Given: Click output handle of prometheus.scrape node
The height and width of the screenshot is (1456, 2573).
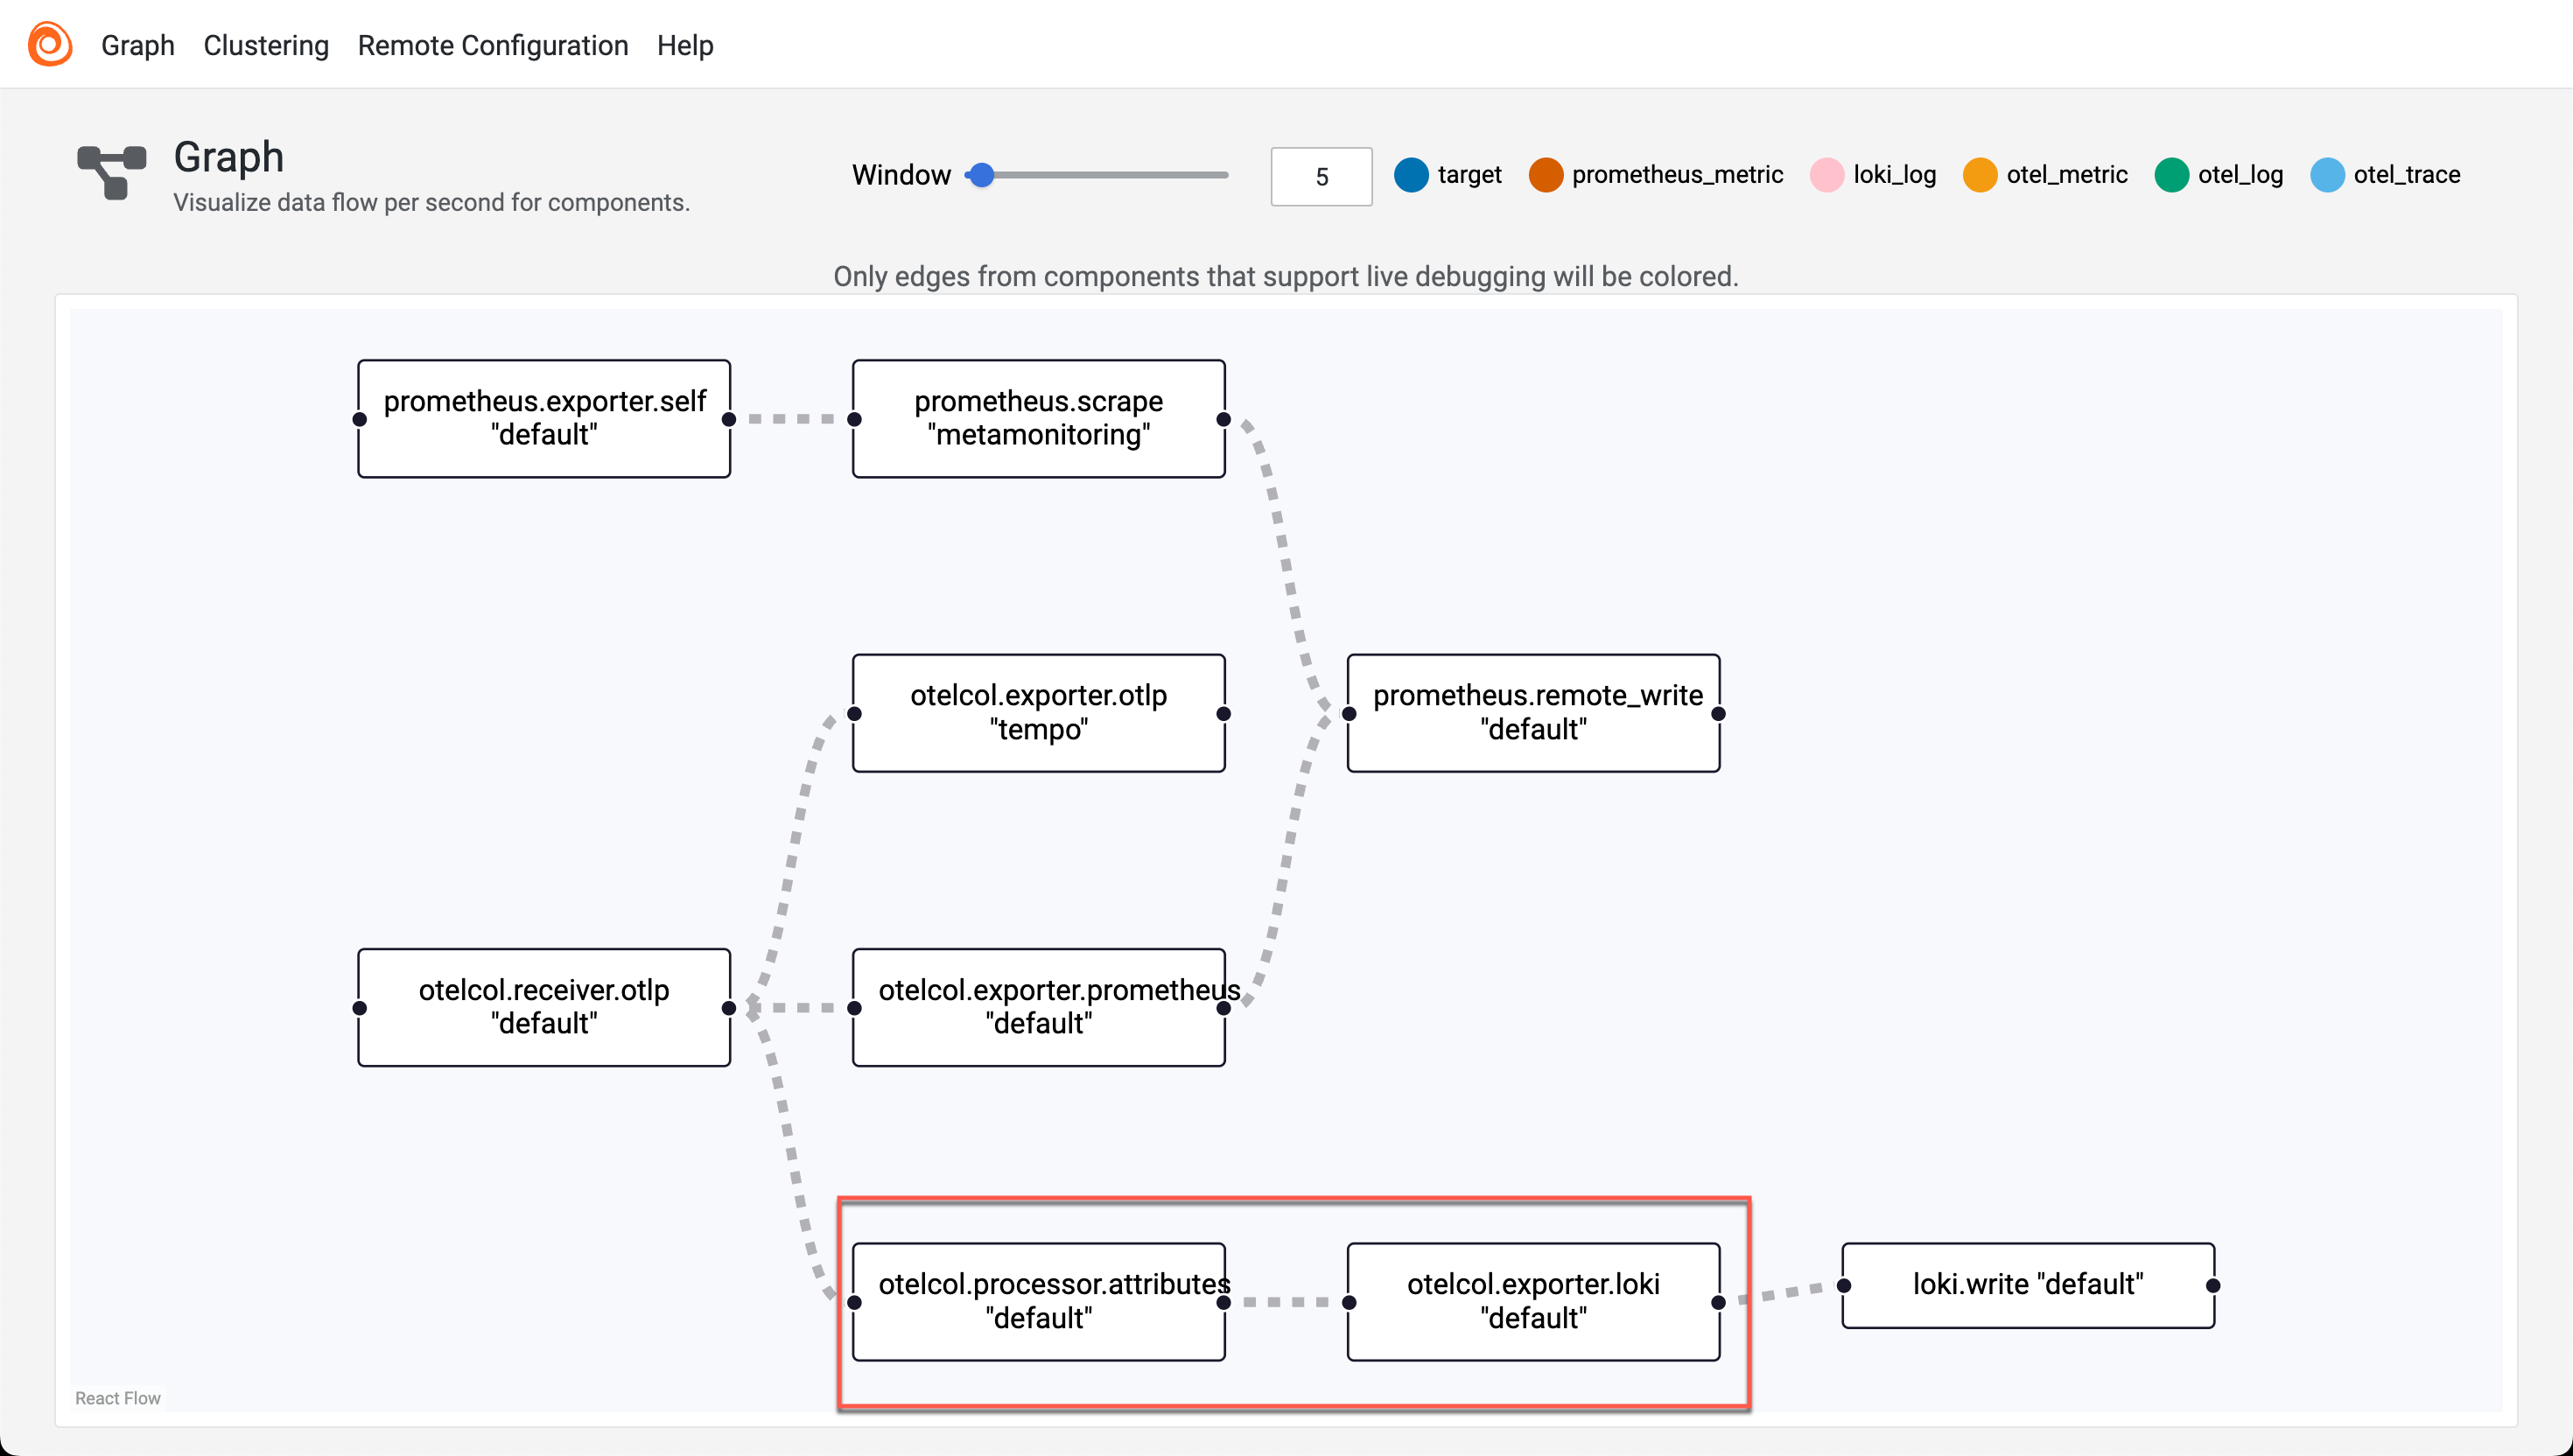Looking at the screenshot, I should click(1224, 419).
